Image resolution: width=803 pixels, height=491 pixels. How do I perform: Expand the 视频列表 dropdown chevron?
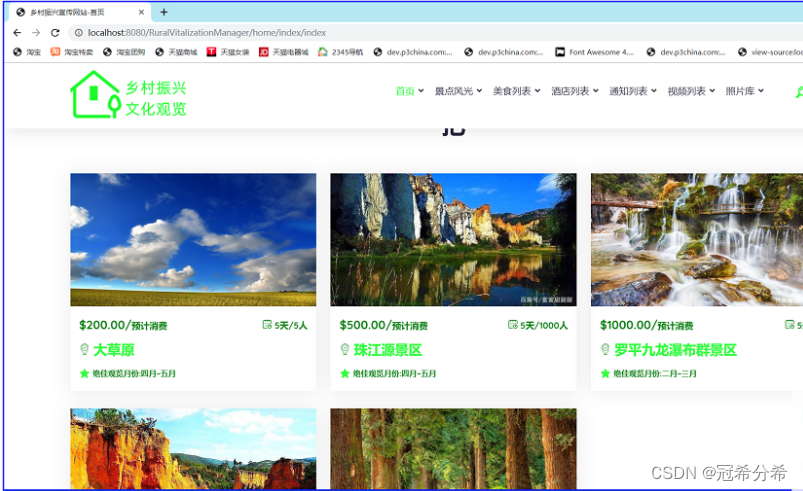pyautogui.click(x=712, y=91)
